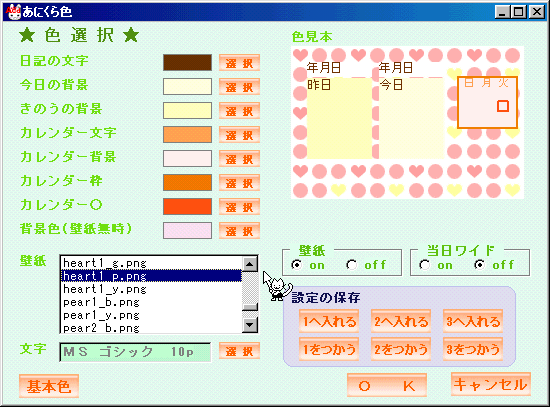The height and width of the screenshot is (407, 550).
Task: Click the O K button
Action: point(387,385)
